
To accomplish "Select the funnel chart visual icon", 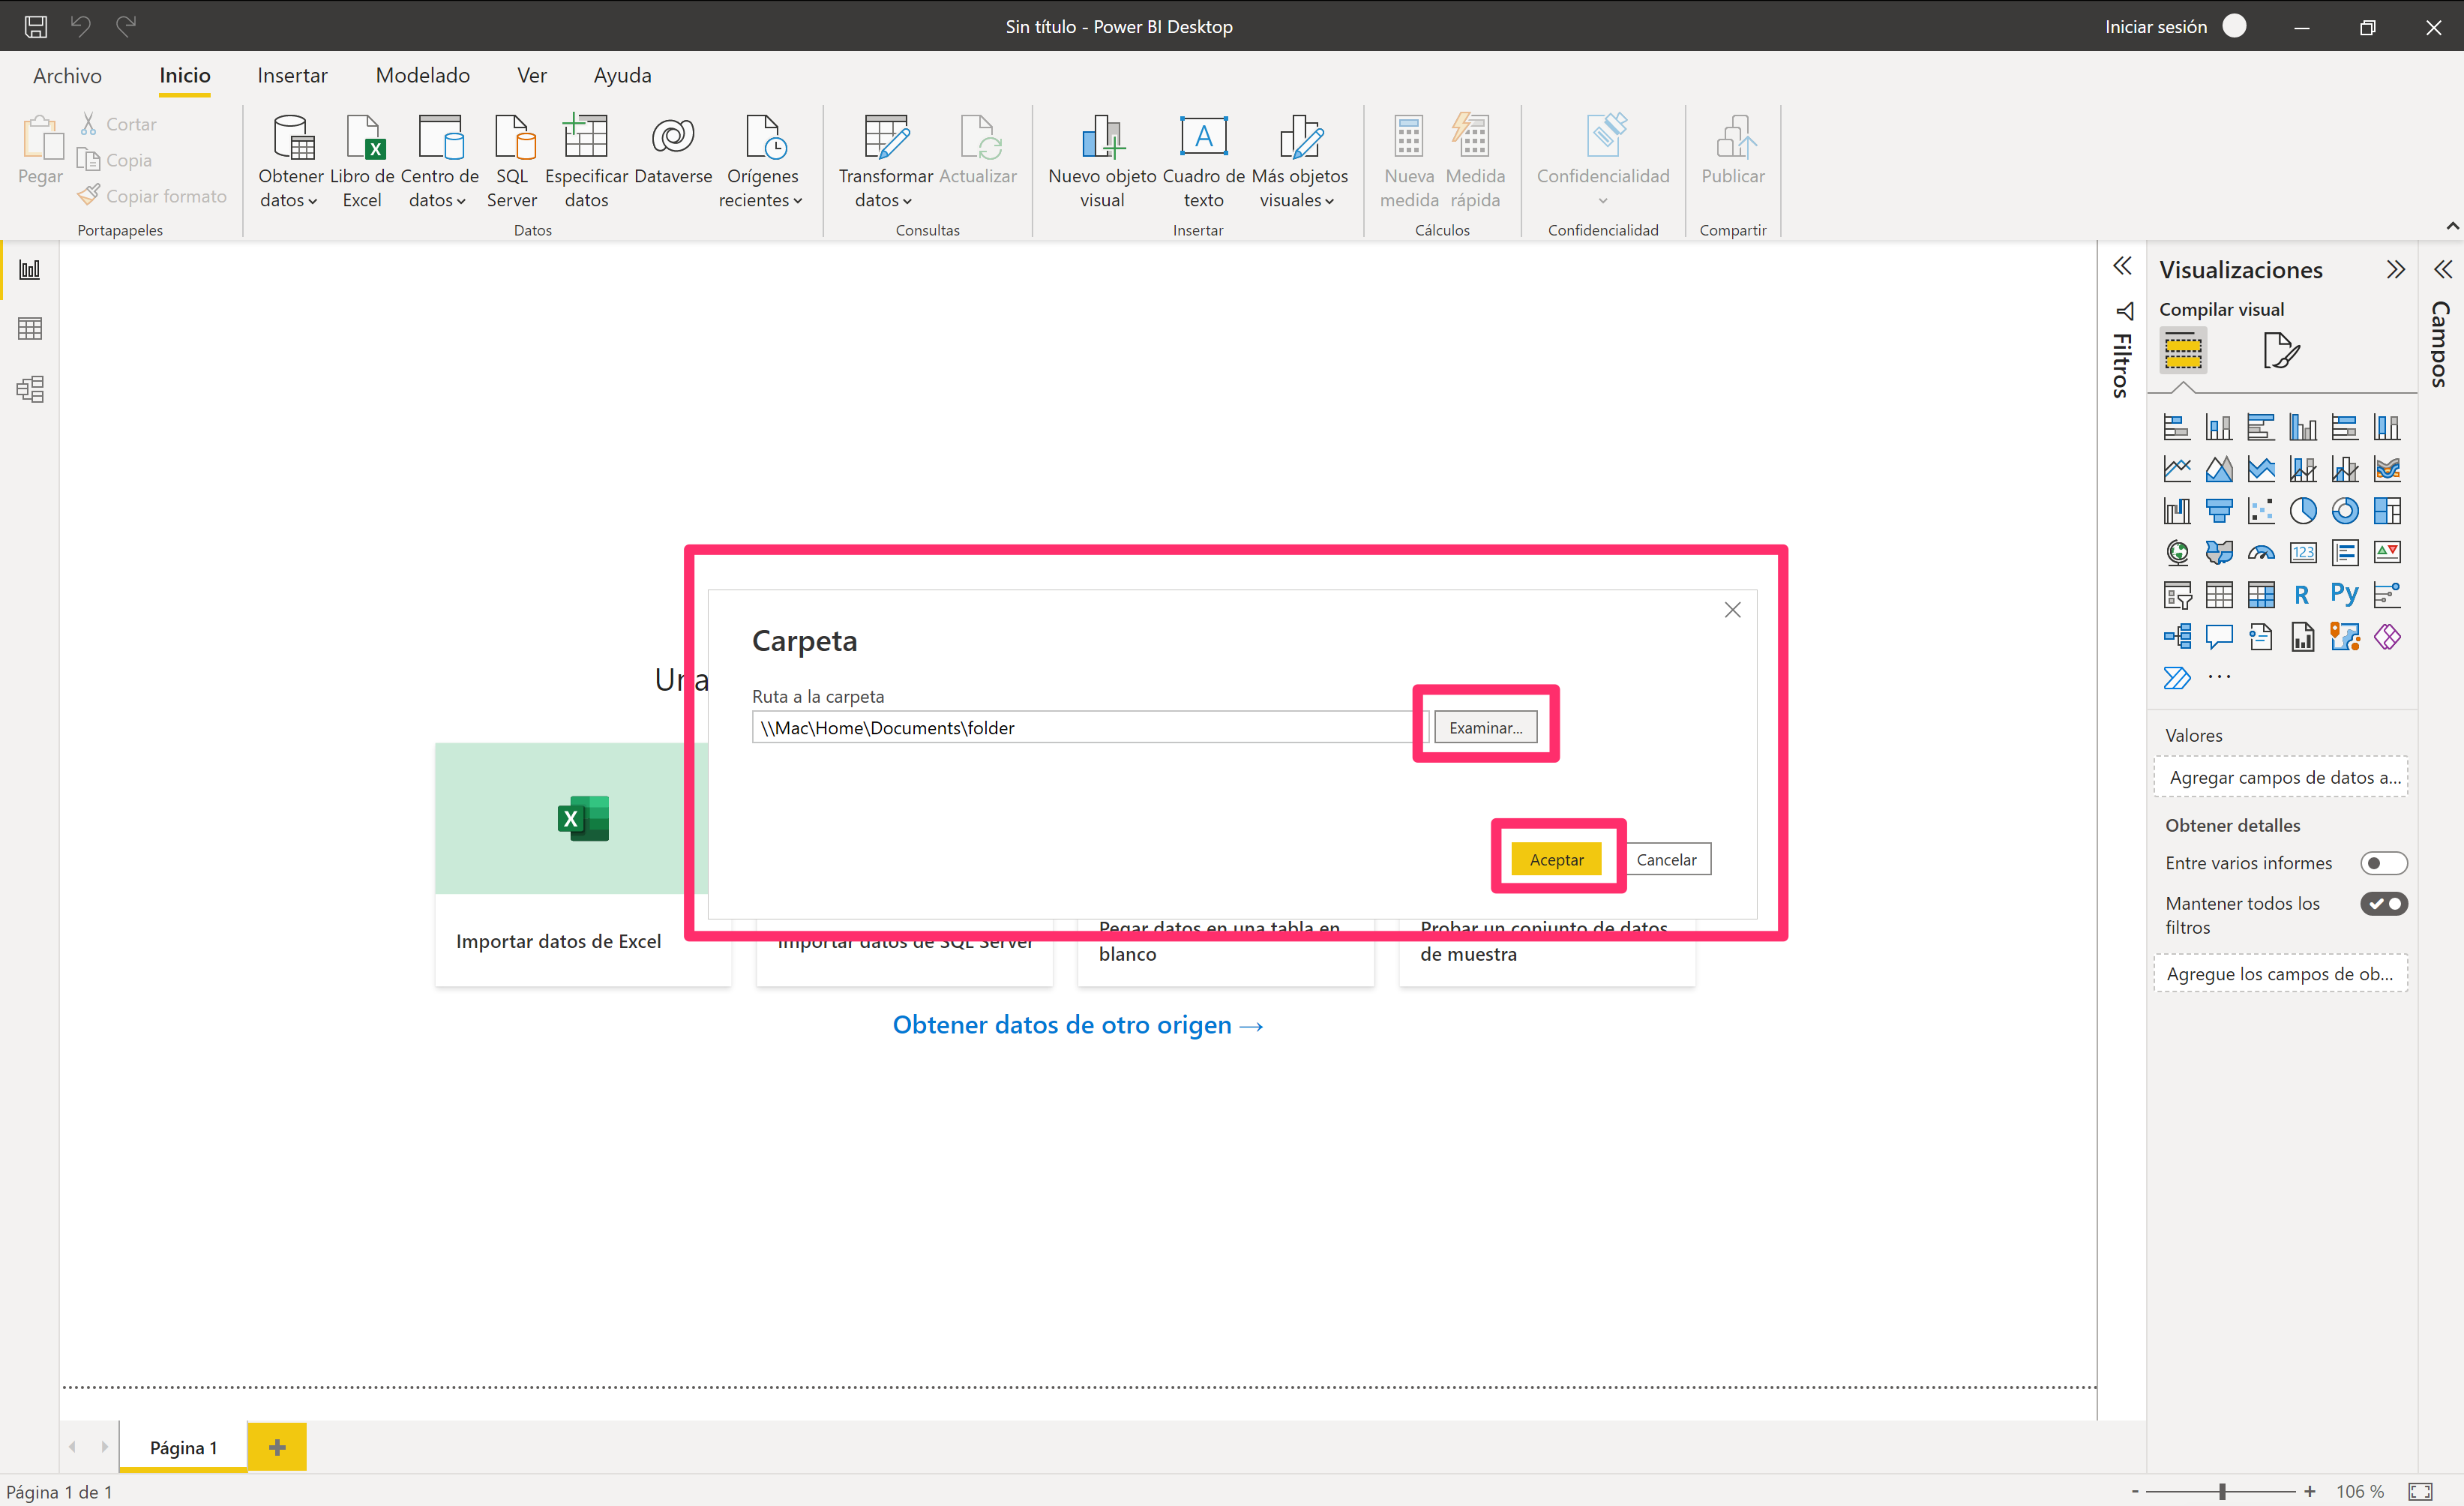I will click(x=2219, y=511).
